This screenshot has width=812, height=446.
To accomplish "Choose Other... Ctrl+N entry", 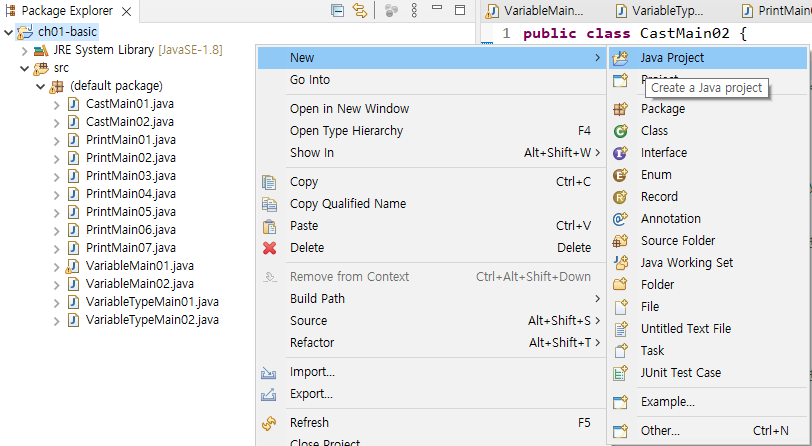I will click(x=707, y=431).
